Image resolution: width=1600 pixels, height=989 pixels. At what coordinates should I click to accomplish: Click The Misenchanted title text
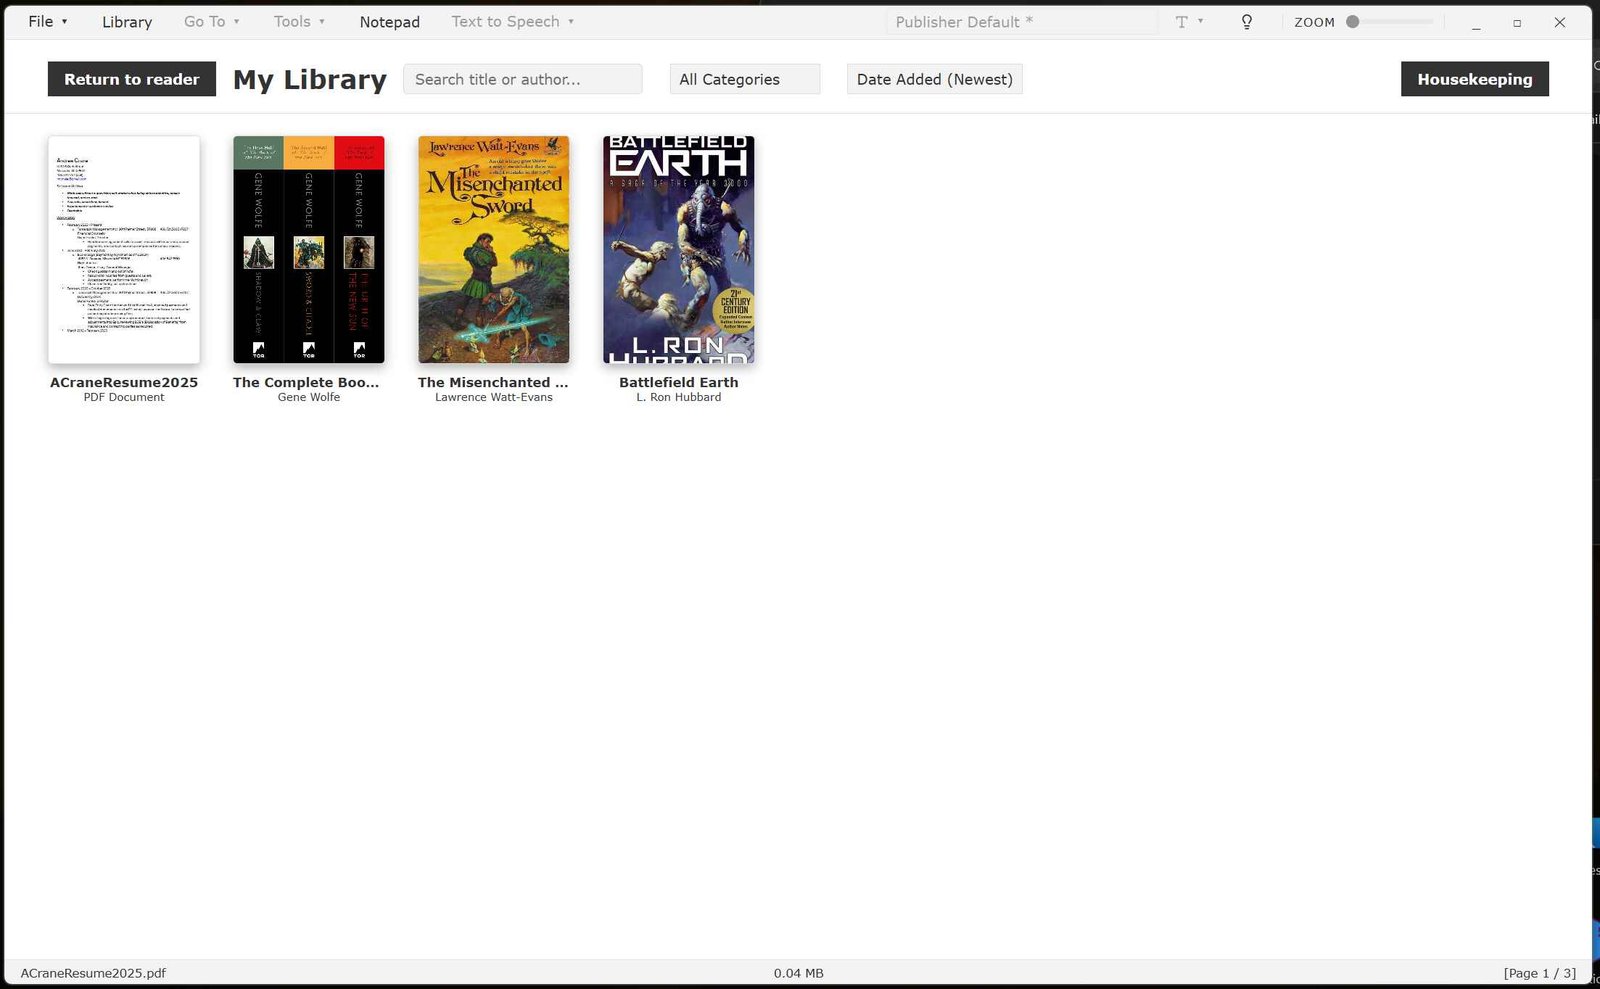[x=493, y=382]
